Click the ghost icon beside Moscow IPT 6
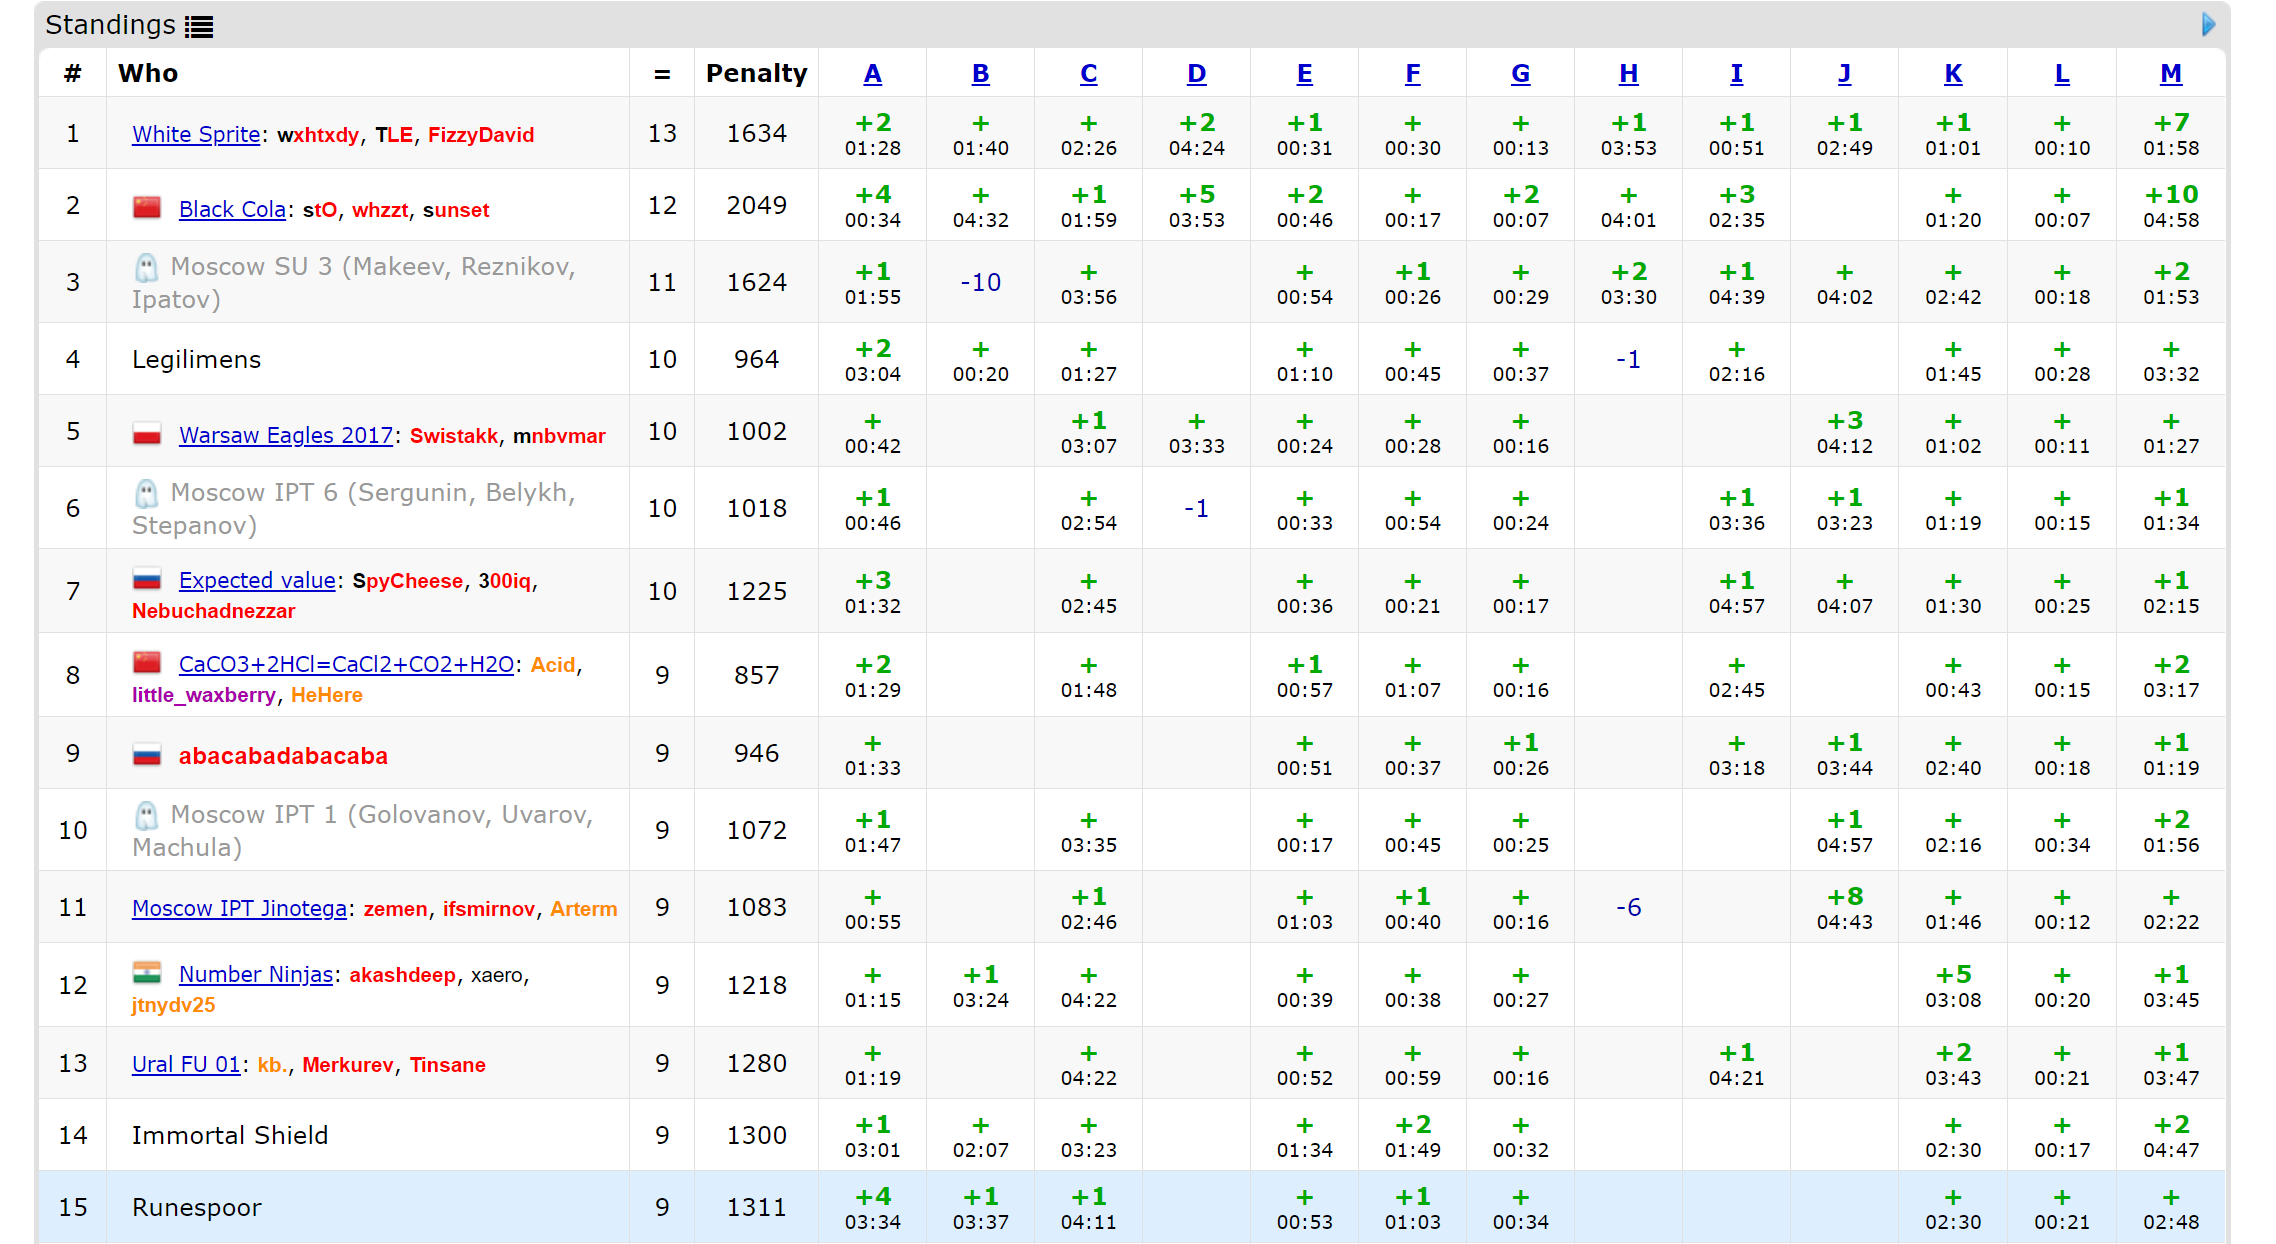Image resolution: width=2276 pixels, height=1244 pixels. pos(147,493)
